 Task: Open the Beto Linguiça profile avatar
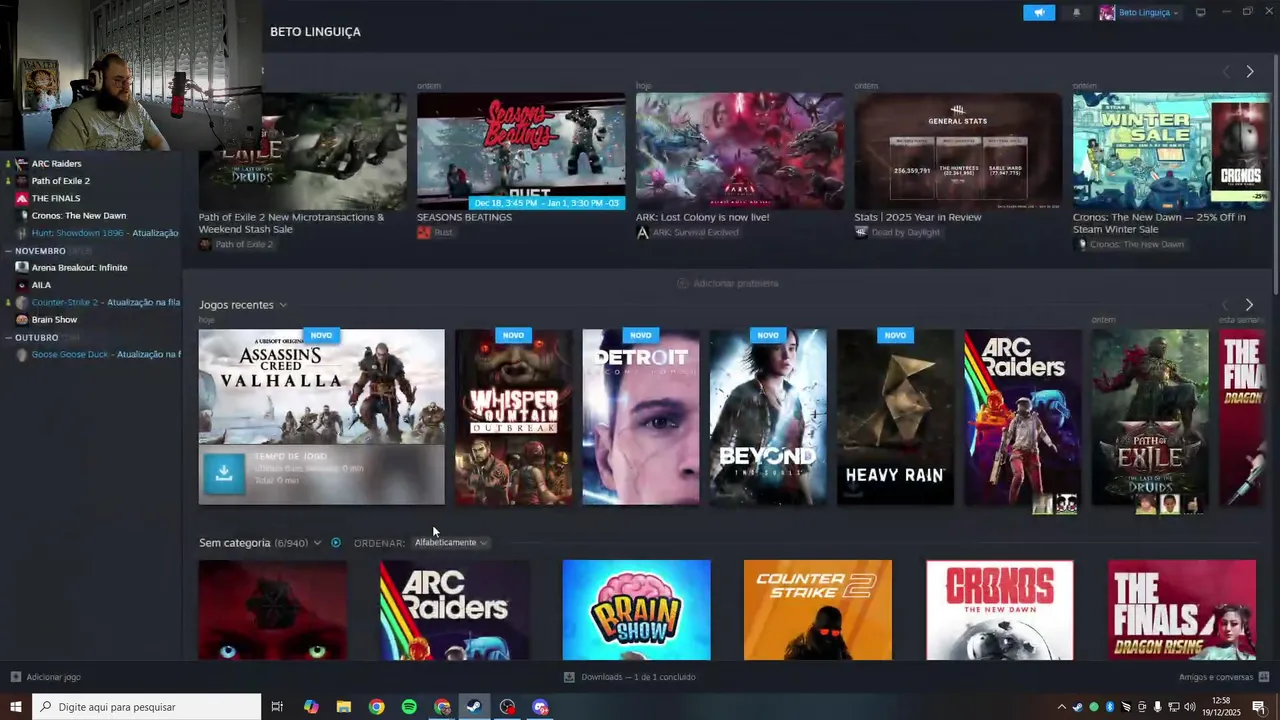click(x=1107, y=13)
